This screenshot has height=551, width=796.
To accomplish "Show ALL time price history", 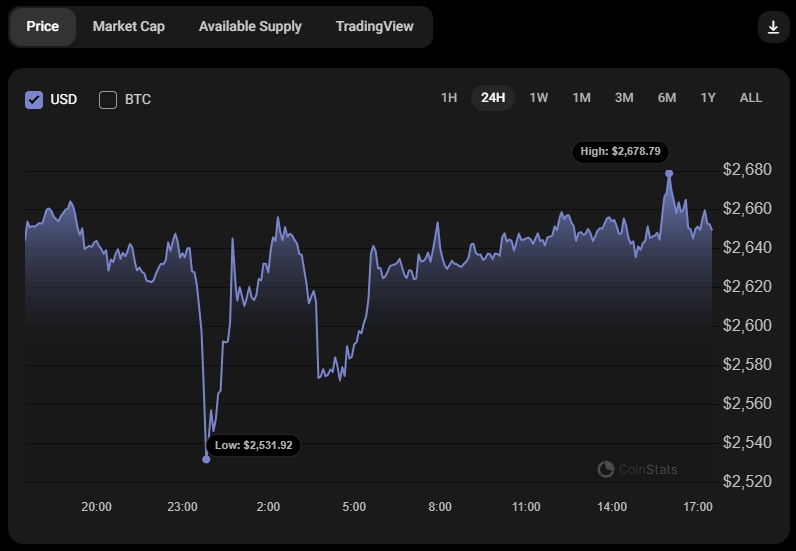I will [x=750, y=98].
